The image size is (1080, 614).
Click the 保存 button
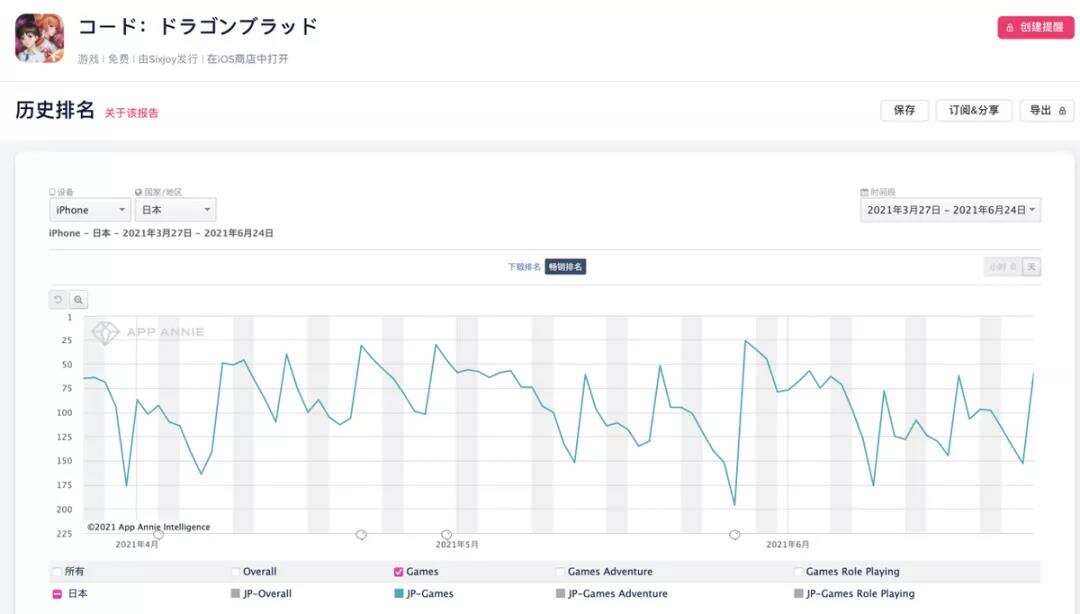[x=904, y=110]
